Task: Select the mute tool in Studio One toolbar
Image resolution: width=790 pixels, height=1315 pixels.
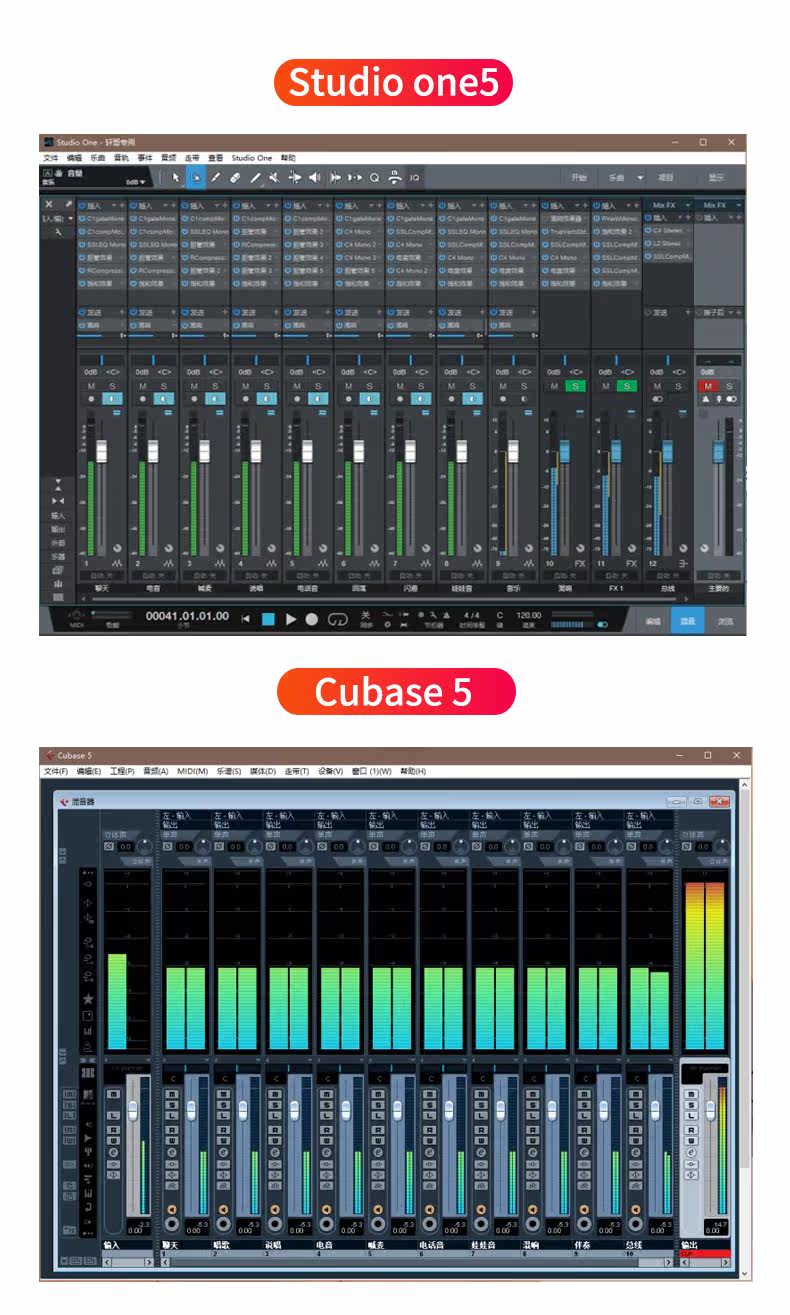Action: click(x=274, y=177)
